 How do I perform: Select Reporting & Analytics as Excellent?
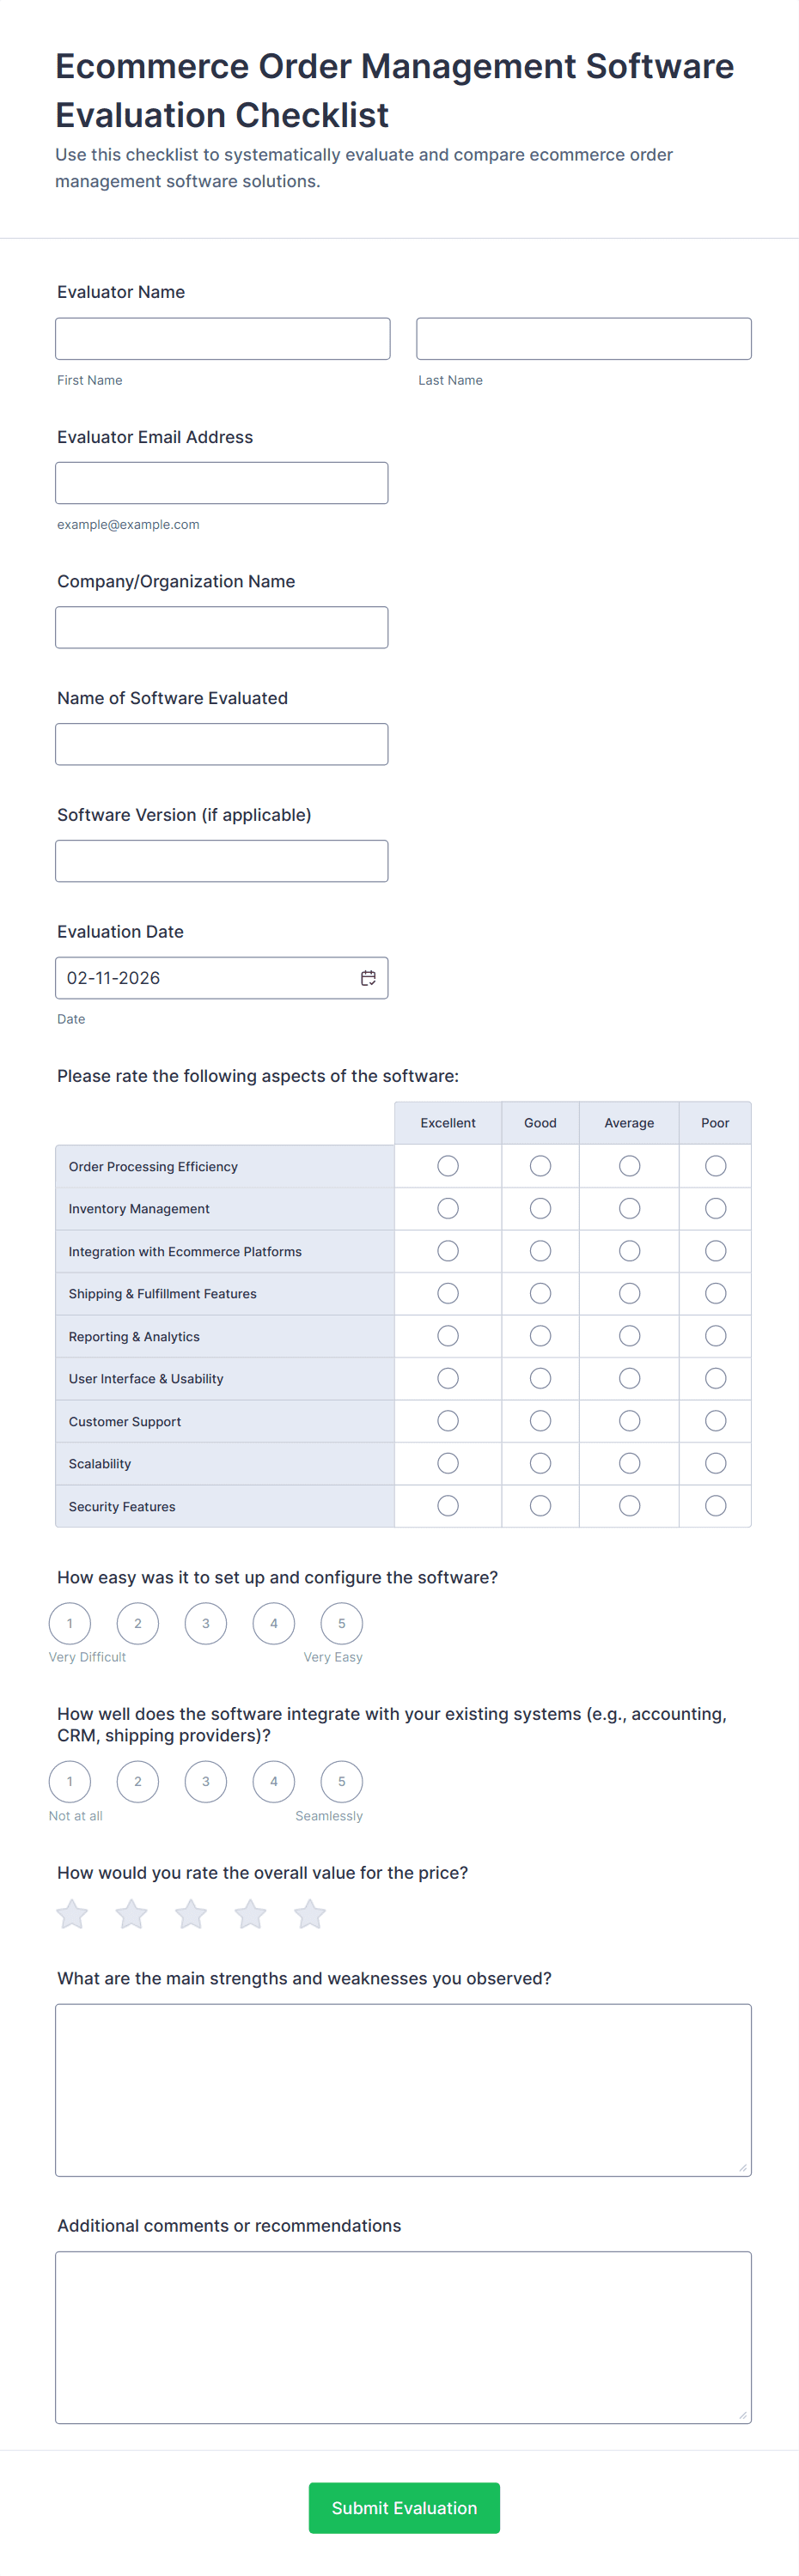[x=448, y=1336]
